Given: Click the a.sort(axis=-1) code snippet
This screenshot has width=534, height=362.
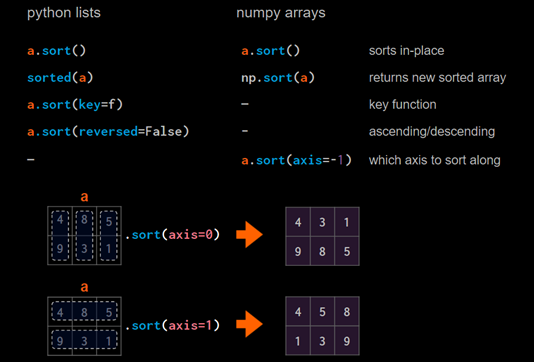Looking at the screenshot, I should pyautogui.click(x=296, y=160).
